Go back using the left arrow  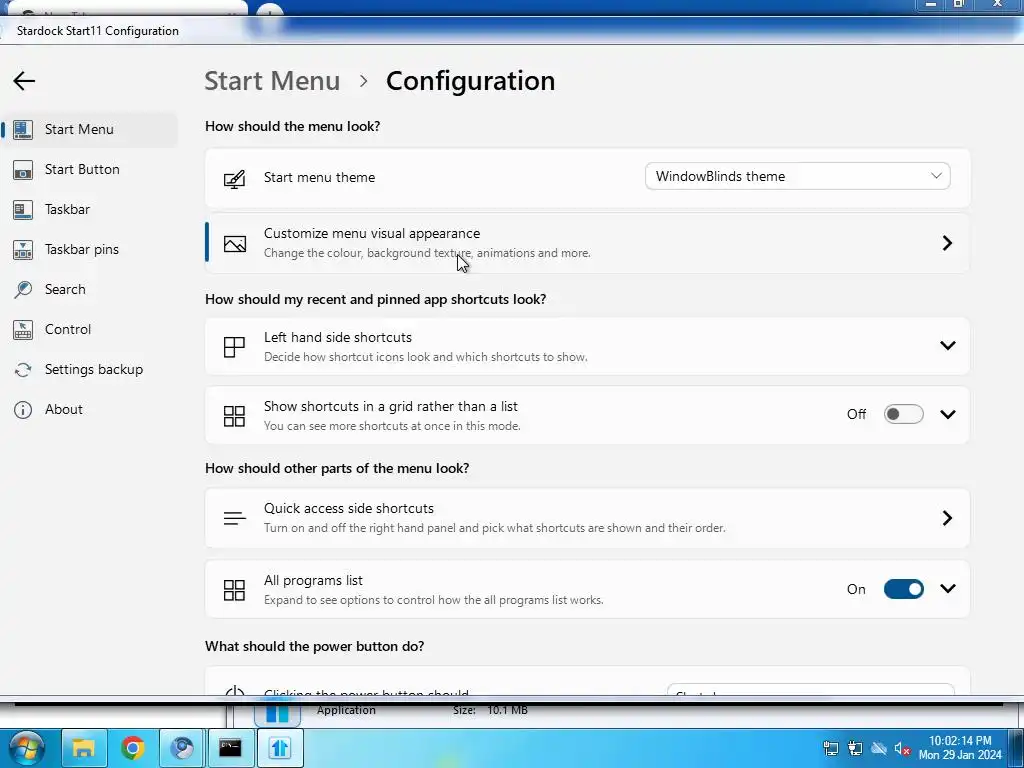click(24, 81)
